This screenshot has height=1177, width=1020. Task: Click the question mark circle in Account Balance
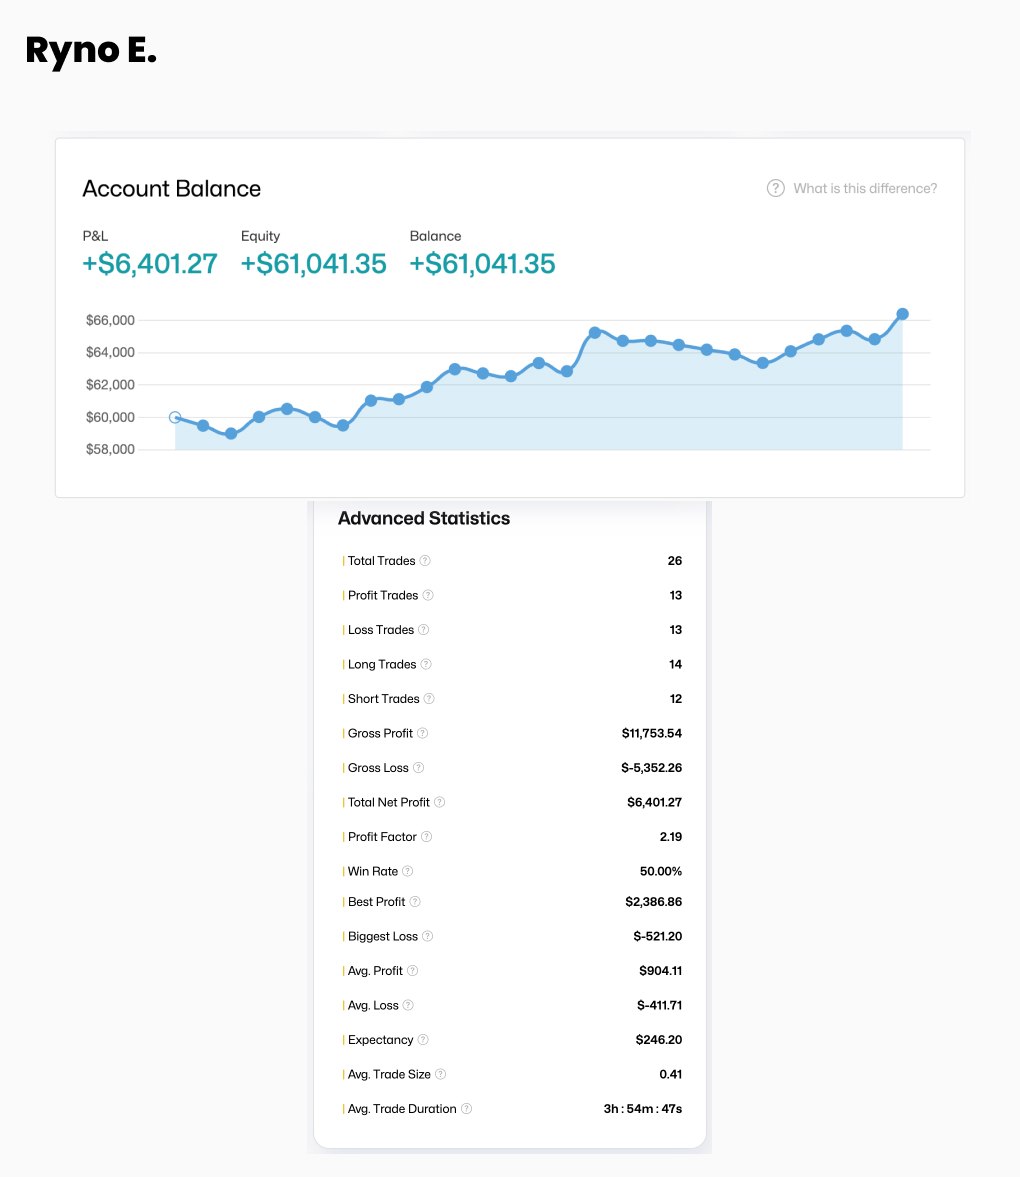[x=776, y=188]
